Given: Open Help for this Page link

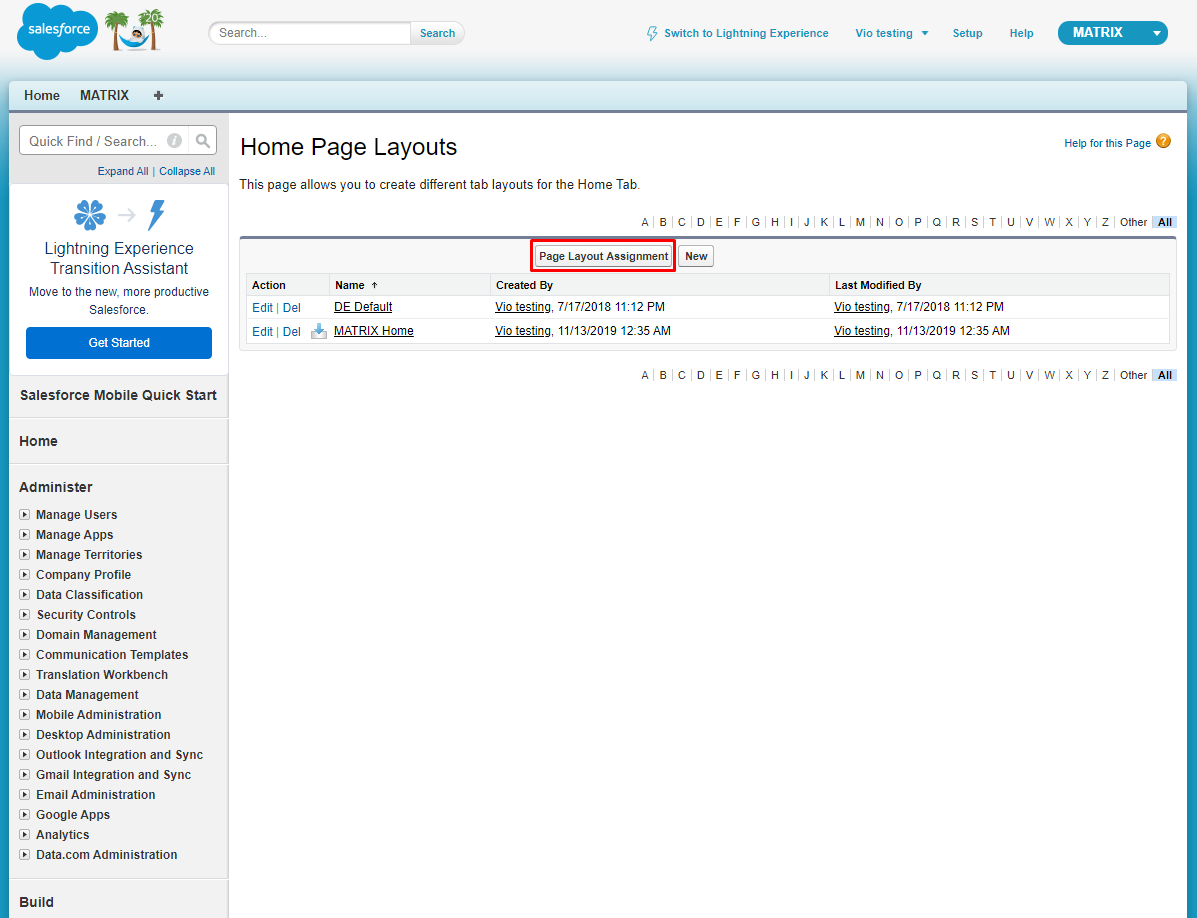Looking at the screenshot, I should (x=1107, y=143).
